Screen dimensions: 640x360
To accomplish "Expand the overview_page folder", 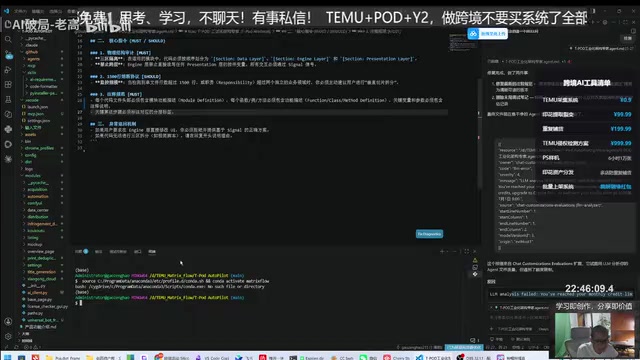I will coord(40,251).
